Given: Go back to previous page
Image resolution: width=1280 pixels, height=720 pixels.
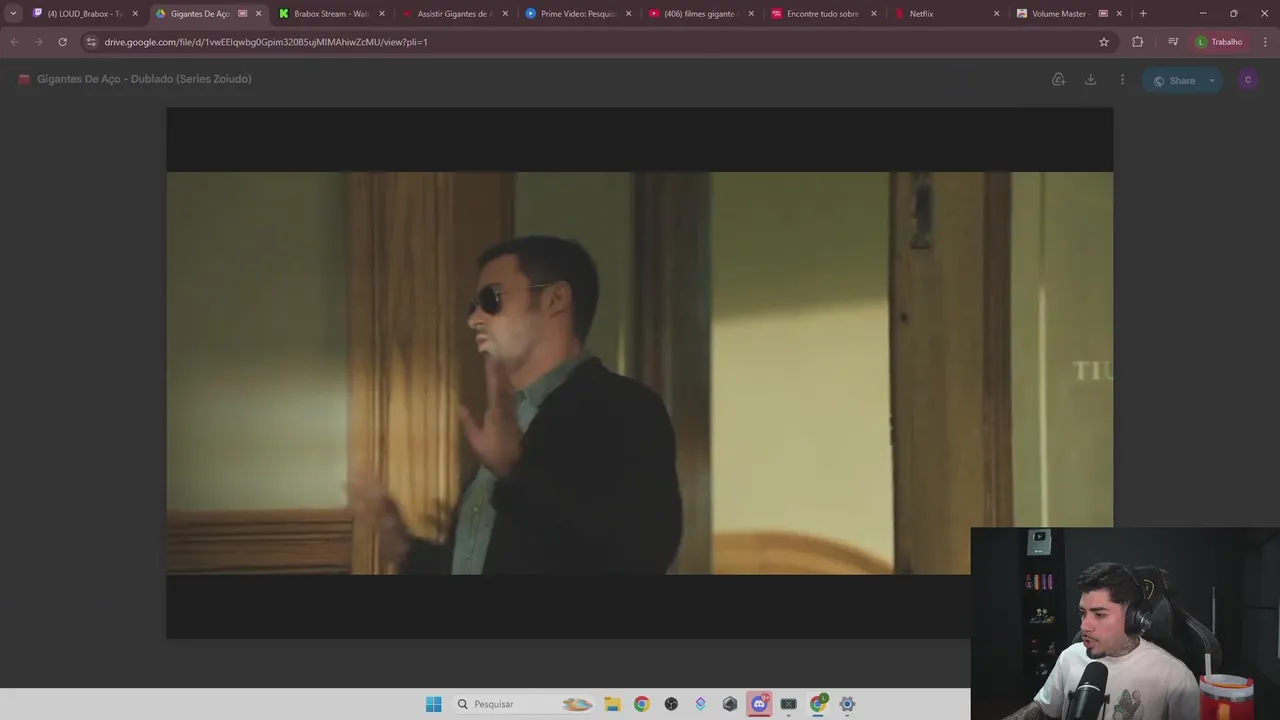Looking at the screenshot, I should click(14, 42).
